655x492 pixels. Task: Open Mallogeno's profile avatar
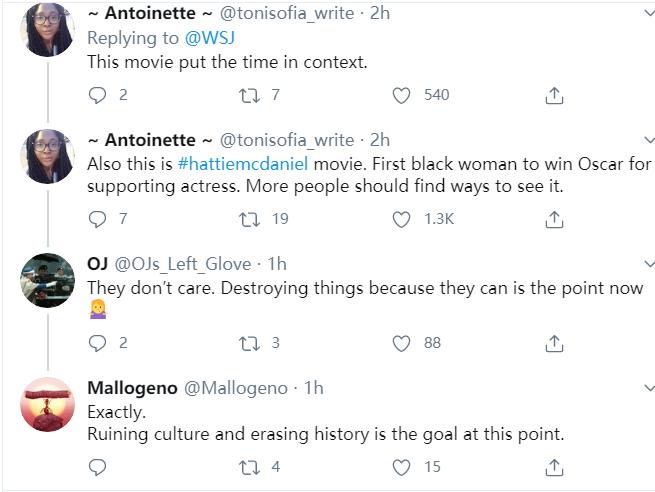click(x=47, y=404)
